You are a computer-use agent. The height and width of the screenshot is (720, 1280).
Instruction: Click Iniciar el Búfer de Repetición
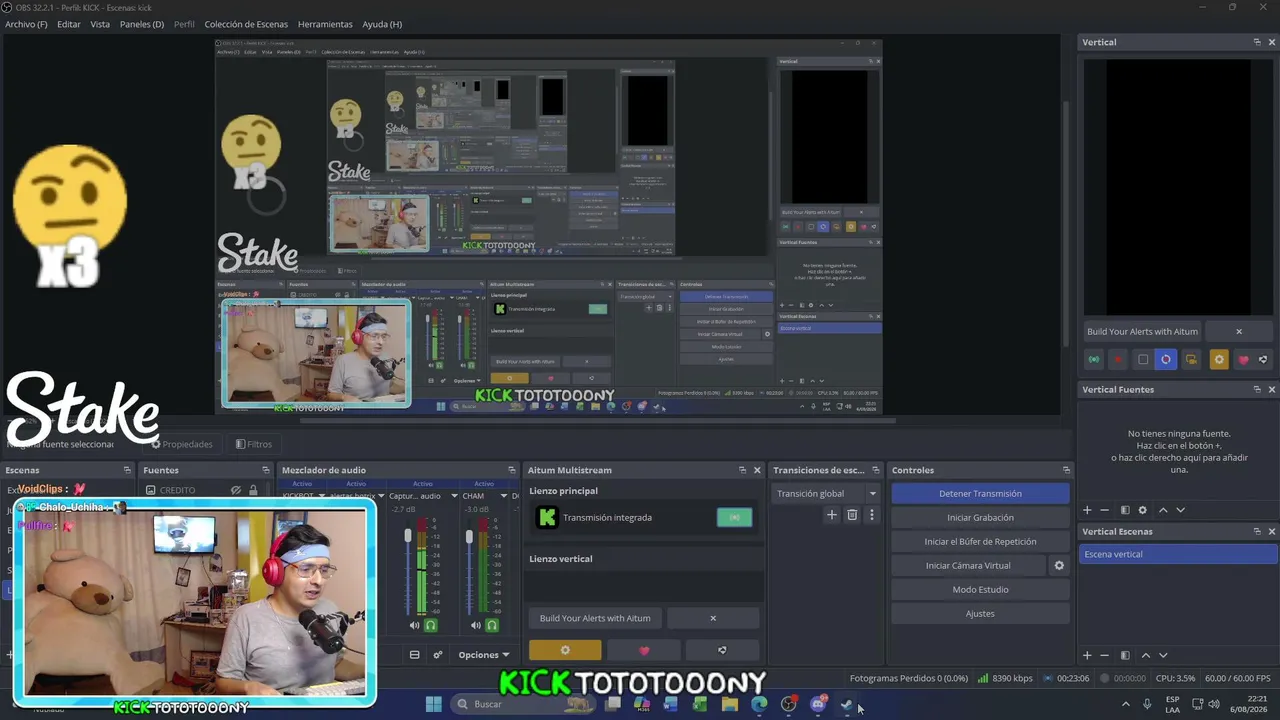pyautogui.click(x=980, y=541)
